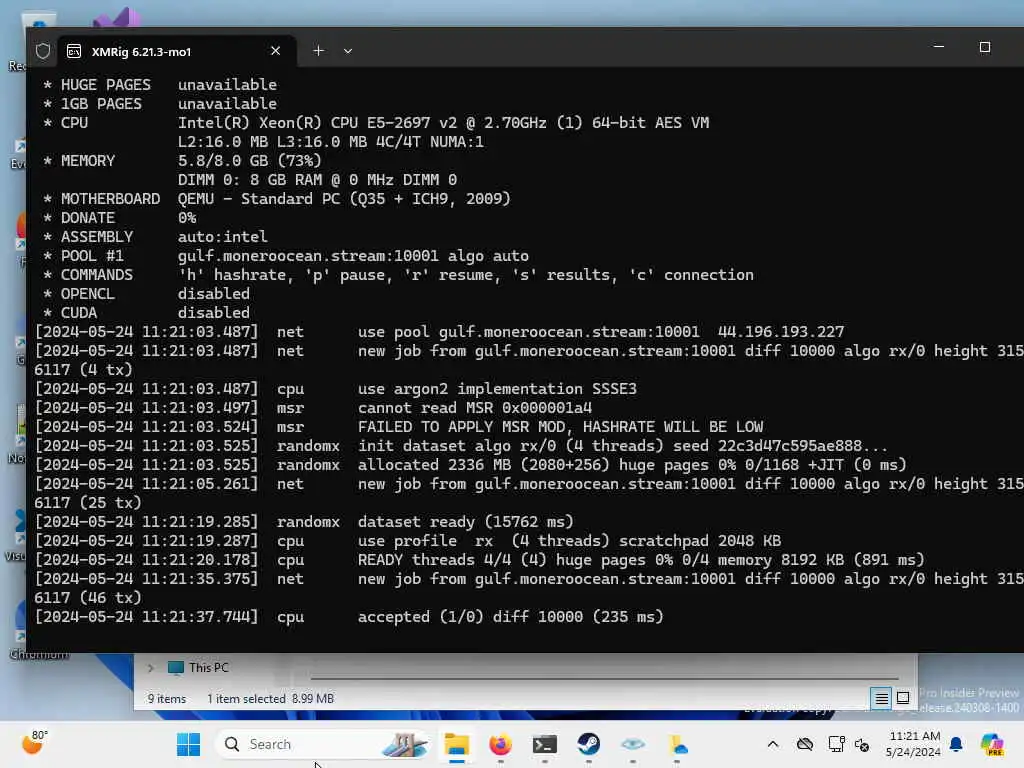
Task: Click the crossed-out cloud tray icon
Action: tap(805, 744)
